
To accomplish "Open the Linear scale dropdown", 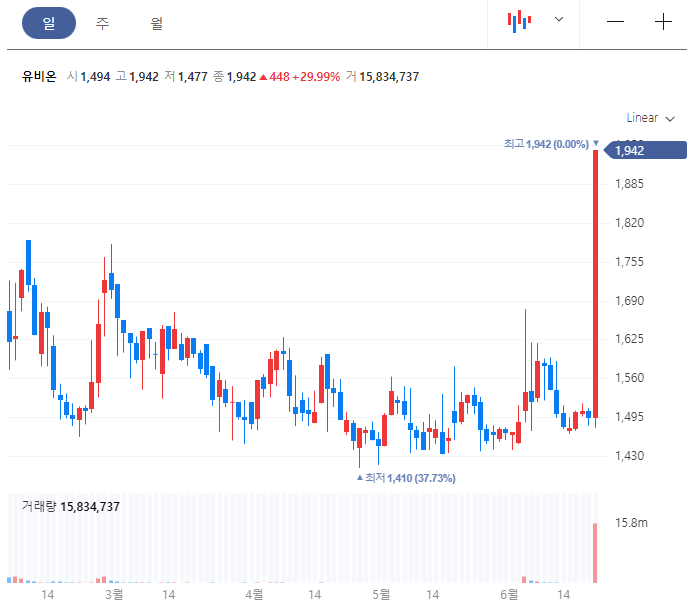I will (650, 118).
